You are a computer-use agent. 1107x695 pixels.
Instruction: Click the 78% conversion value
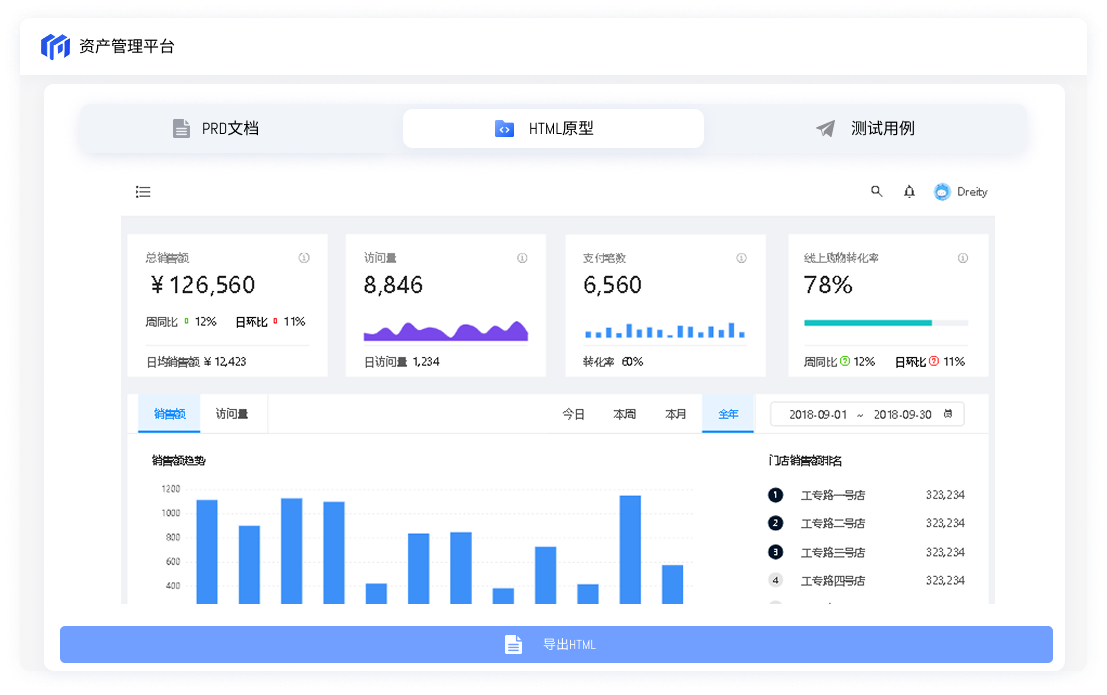828,285
